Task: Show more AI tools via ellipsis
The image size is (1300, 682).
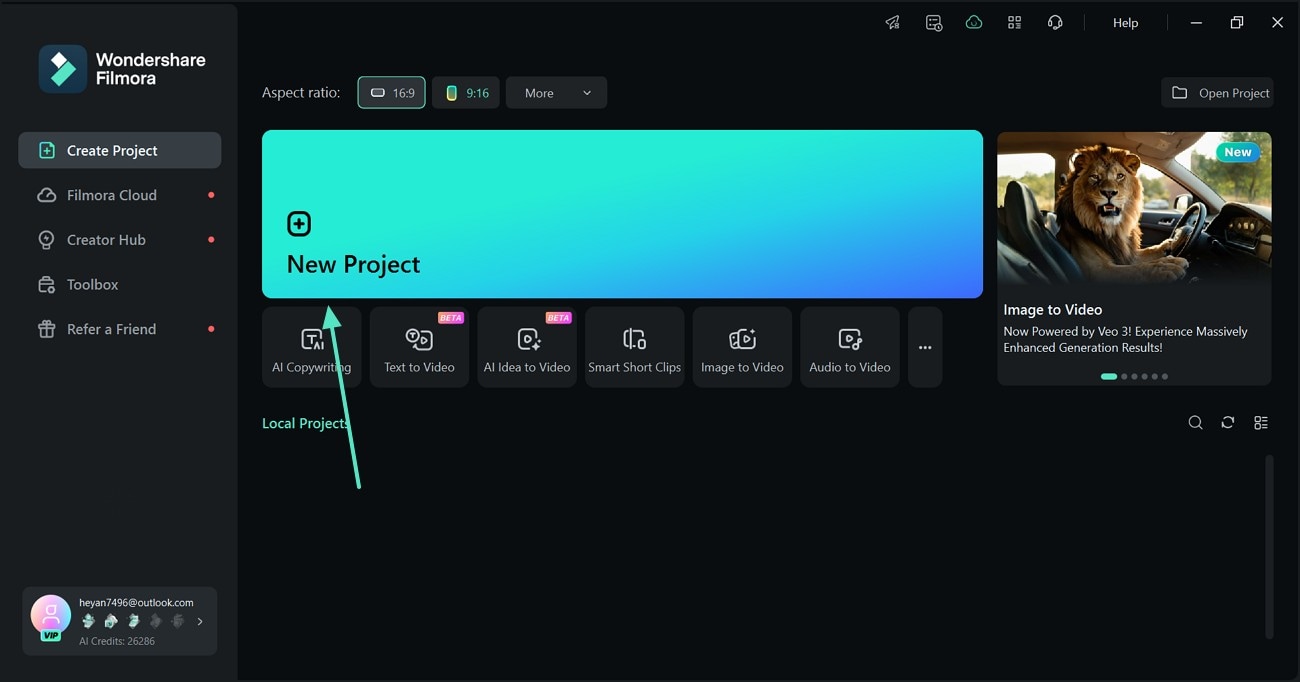Action: tap(925, 347)
